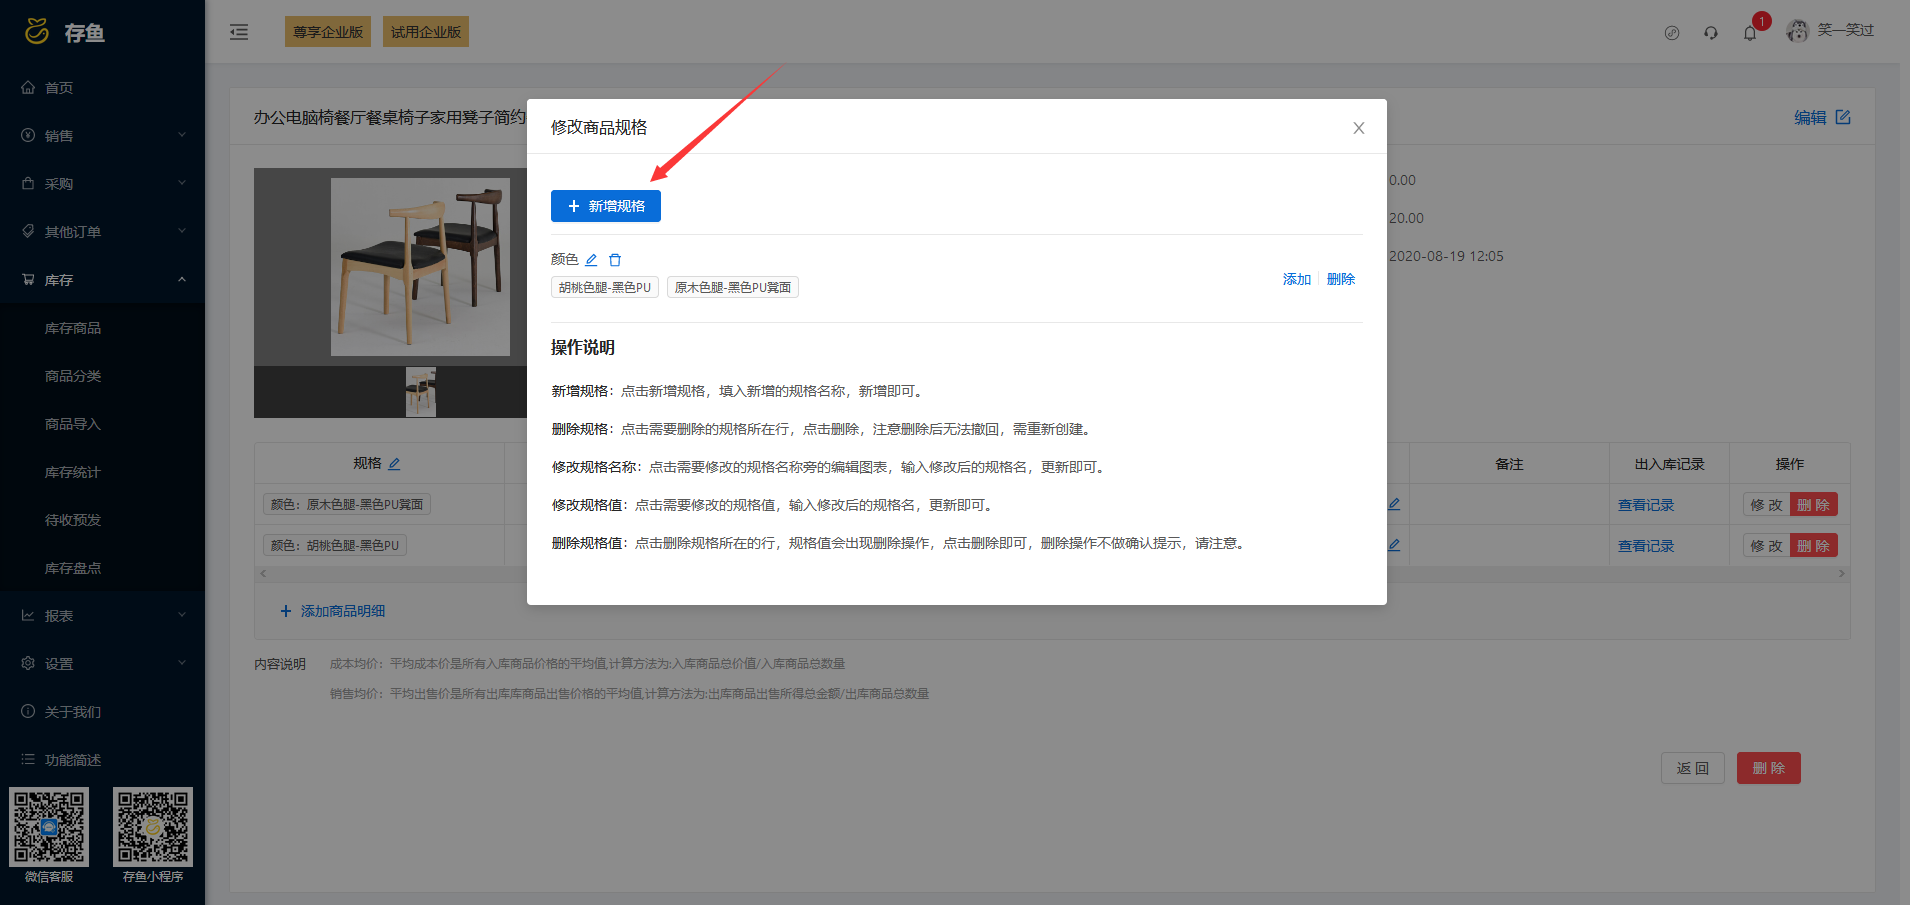Image resolution: width=1910 pixels, height=905 pixels.
Task: Open 关于我们 in sidebar
Action: [x=102, y=712]
